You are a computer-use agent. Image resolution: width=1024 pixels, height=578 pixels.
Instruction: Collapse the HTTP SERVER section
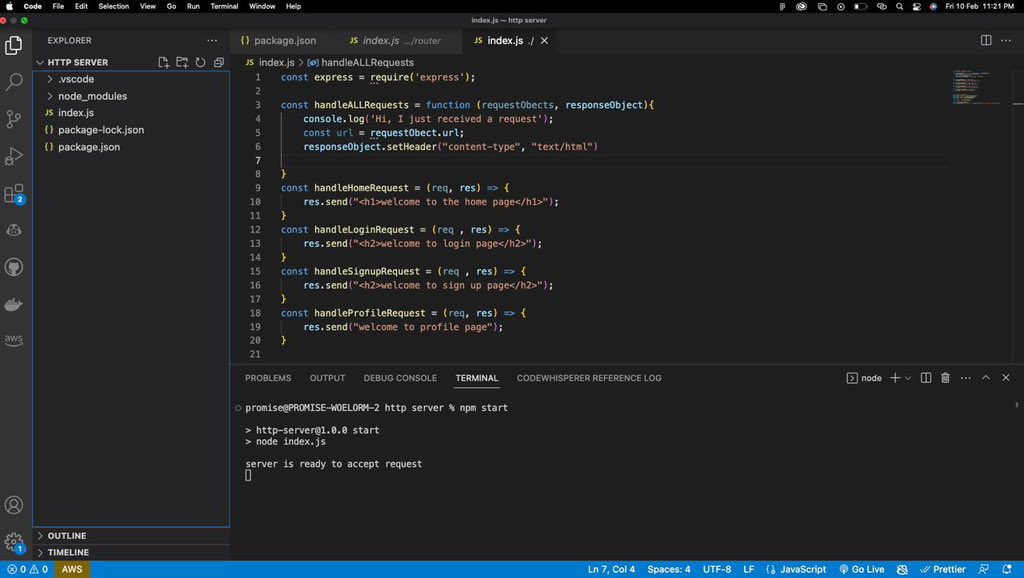[40, 62]
